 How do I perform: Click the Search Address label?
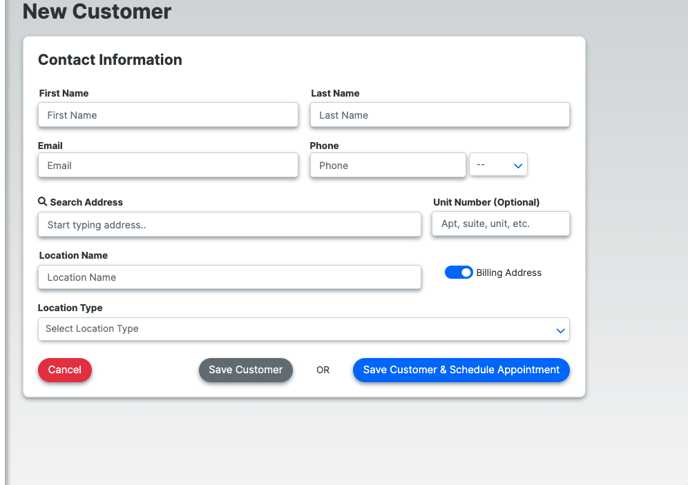(x=86, y=202)
